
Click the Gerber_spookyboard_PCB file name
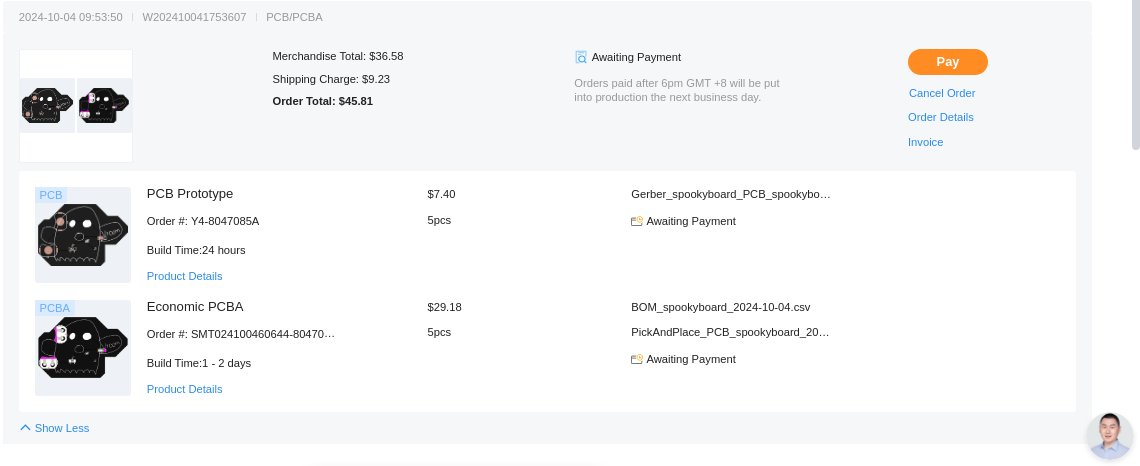pyautogui.click(x=731, y=194)
